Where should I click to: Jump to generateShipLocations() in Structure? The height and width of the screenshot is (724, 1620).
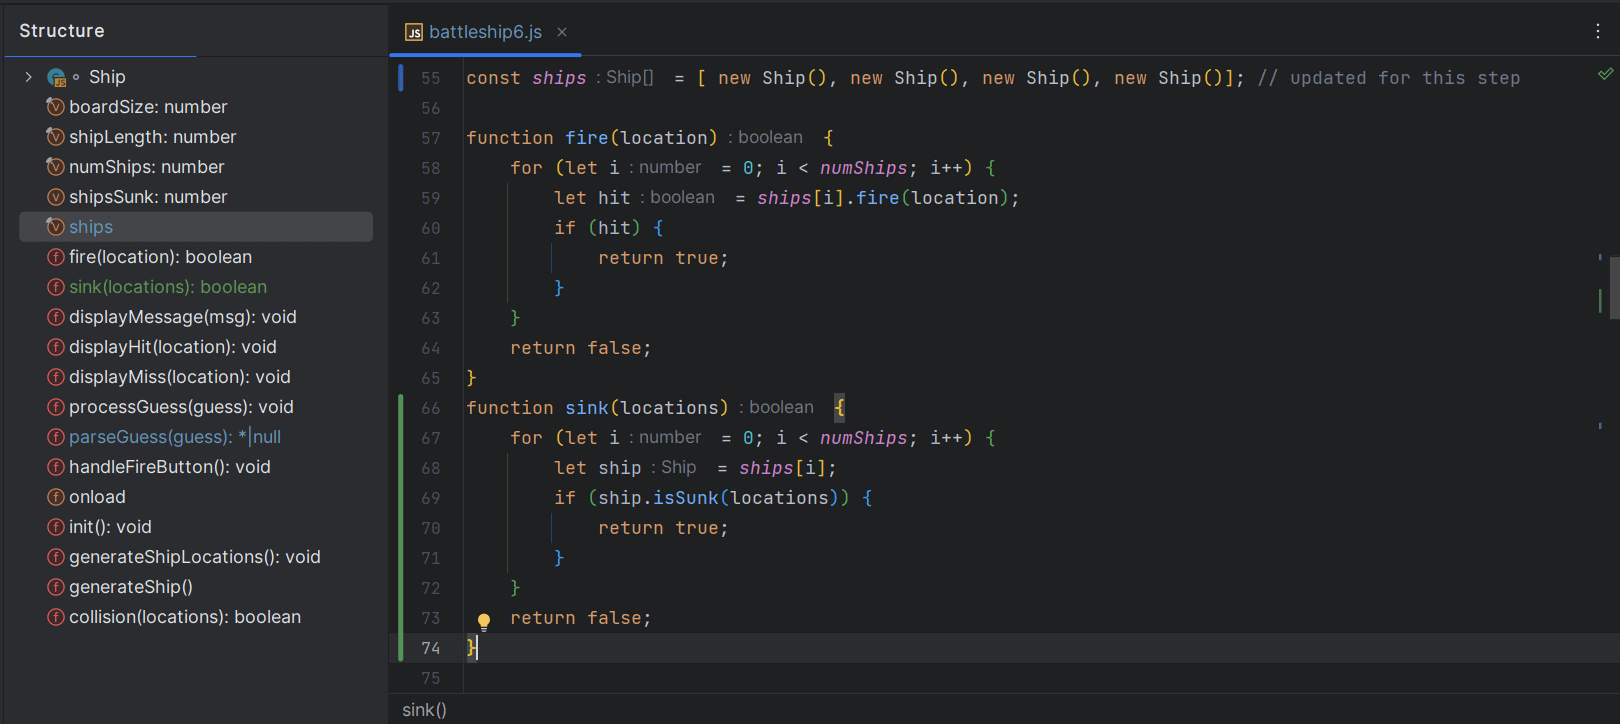click(x=194, y=557)
